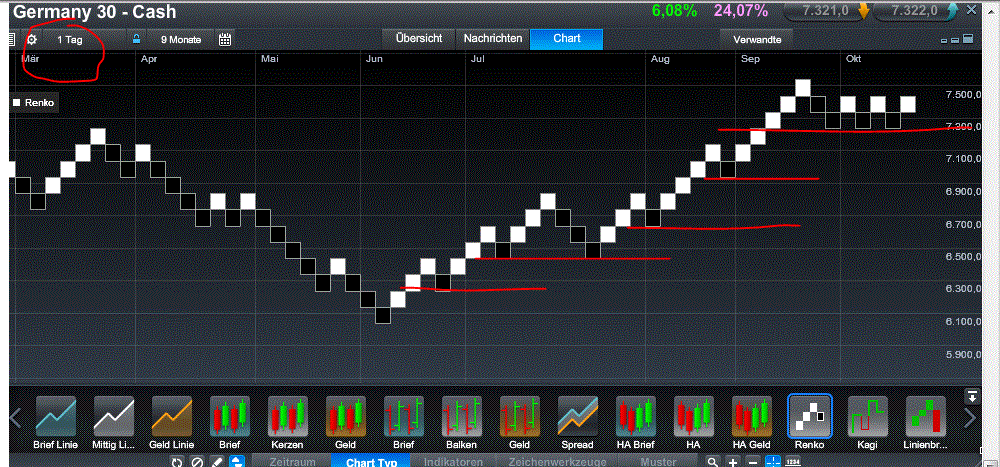The image size is (1000, 467).
Task: Click the 7.500,0 price axis label
Action: coord(963,94)
